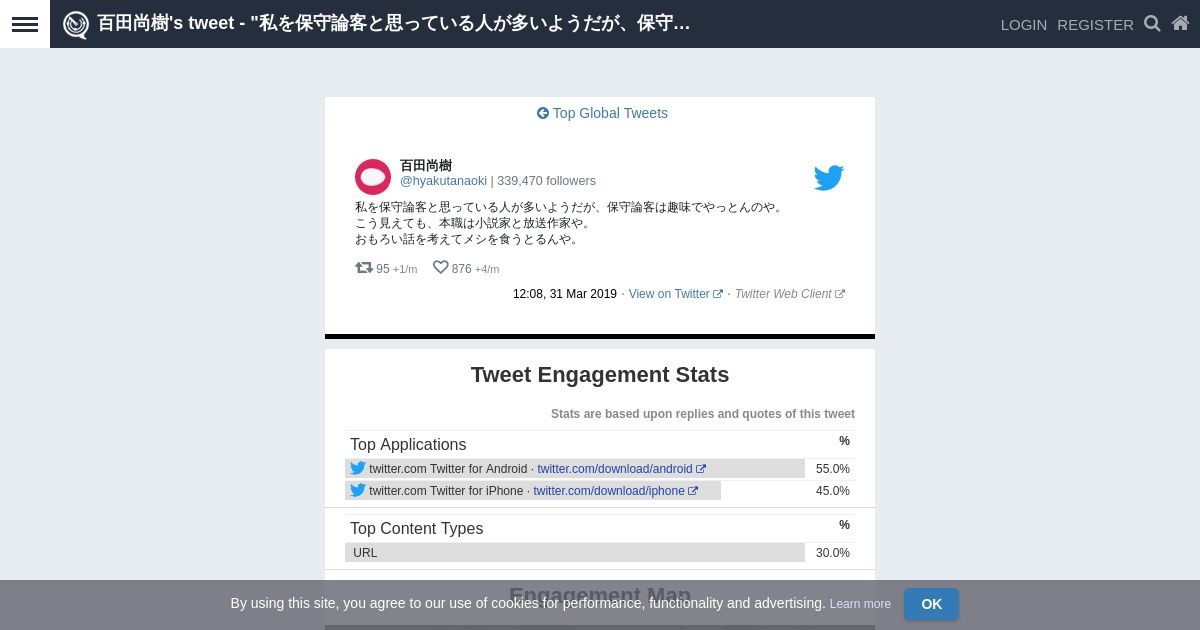Click Twitter bird icon in iPhone row
The image size is (1200, 630).
pyautogui.click(x=358, y=490)
